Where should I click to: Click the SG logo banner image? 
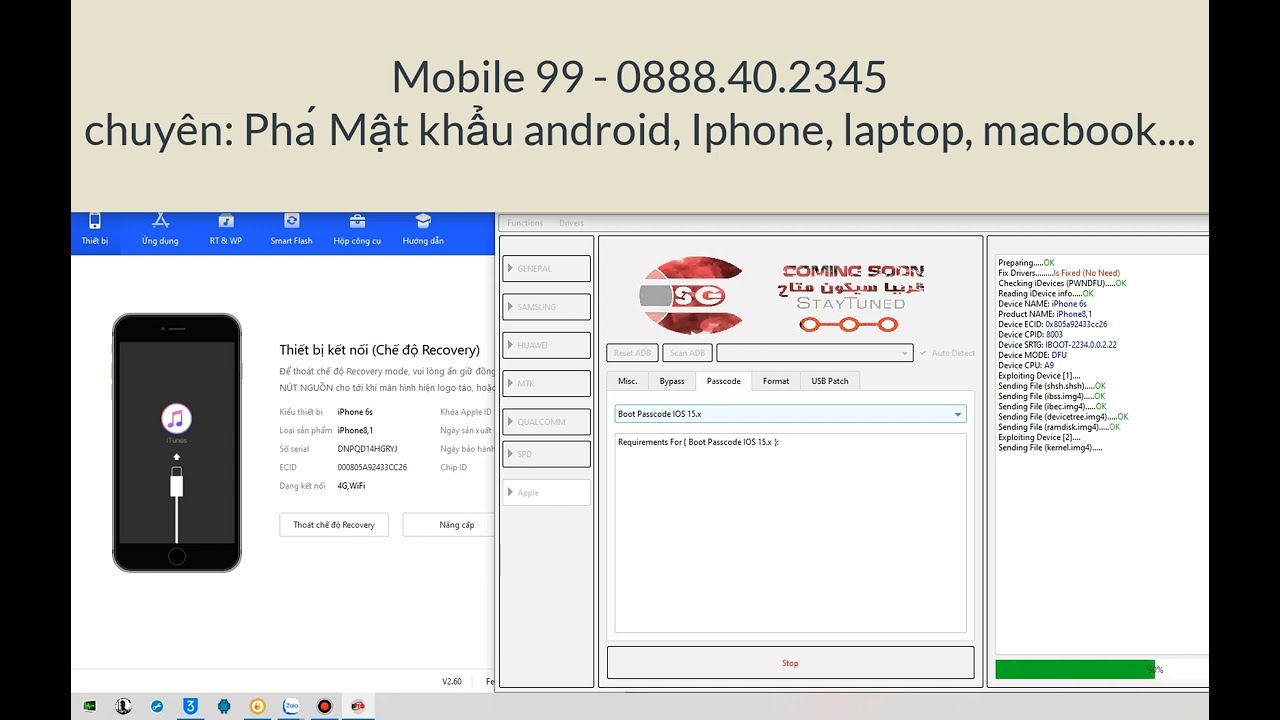(x=691, y=295)
